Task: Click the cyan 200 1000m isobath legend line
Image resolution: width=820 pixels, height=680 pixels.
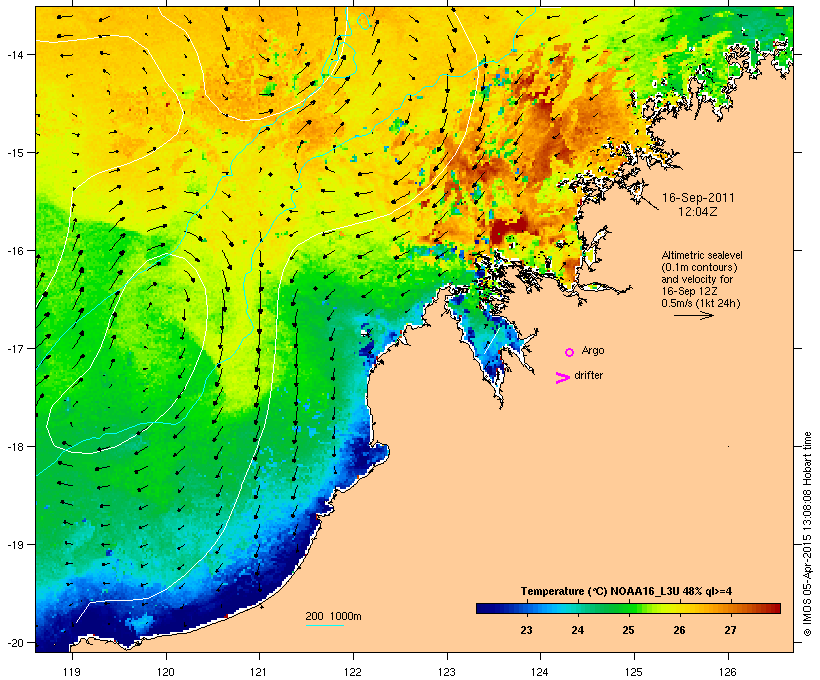Action: tap(324, 625)
